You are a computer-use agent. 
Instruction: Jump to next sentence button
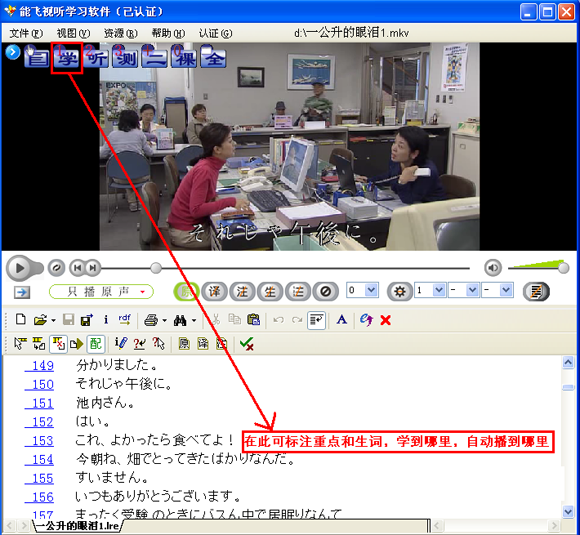pos(93,268)
